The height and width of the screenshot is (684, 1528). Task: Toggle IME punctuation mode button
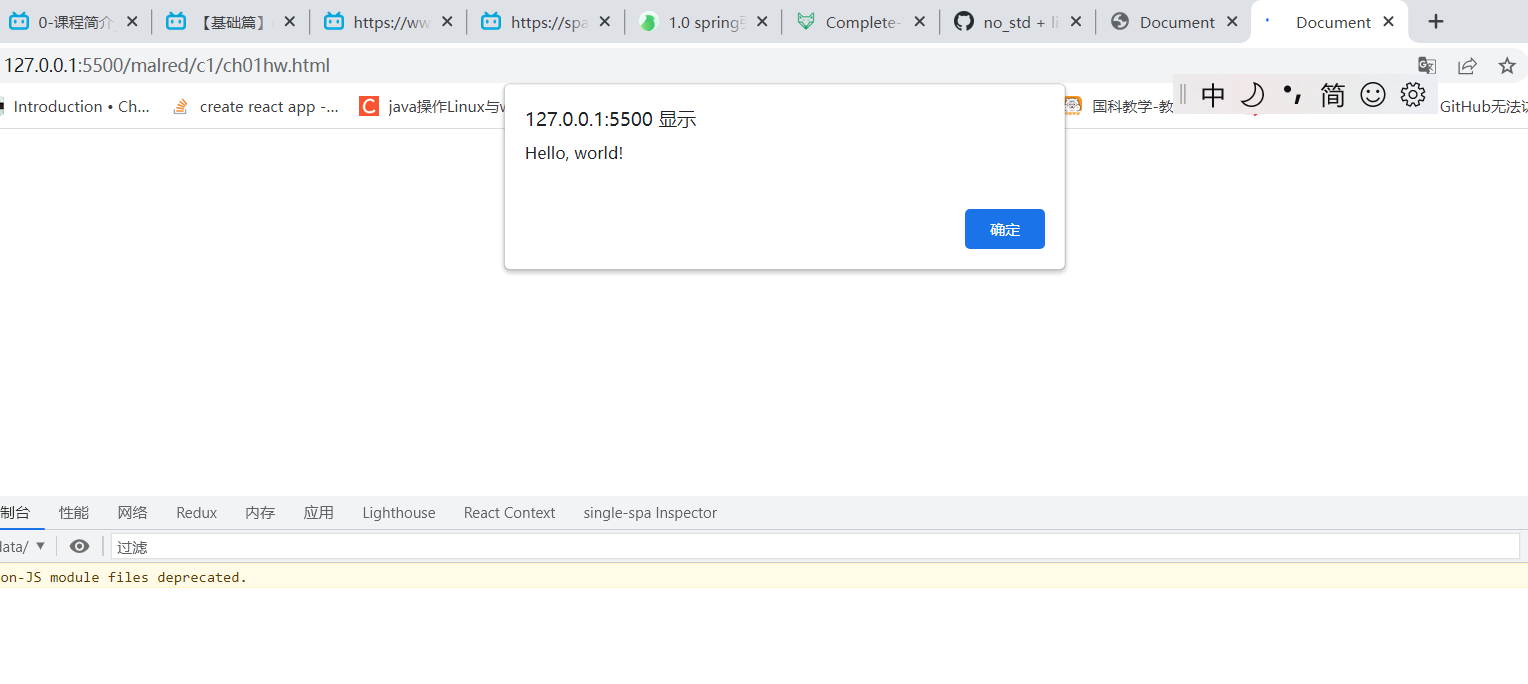(1292, 95)
